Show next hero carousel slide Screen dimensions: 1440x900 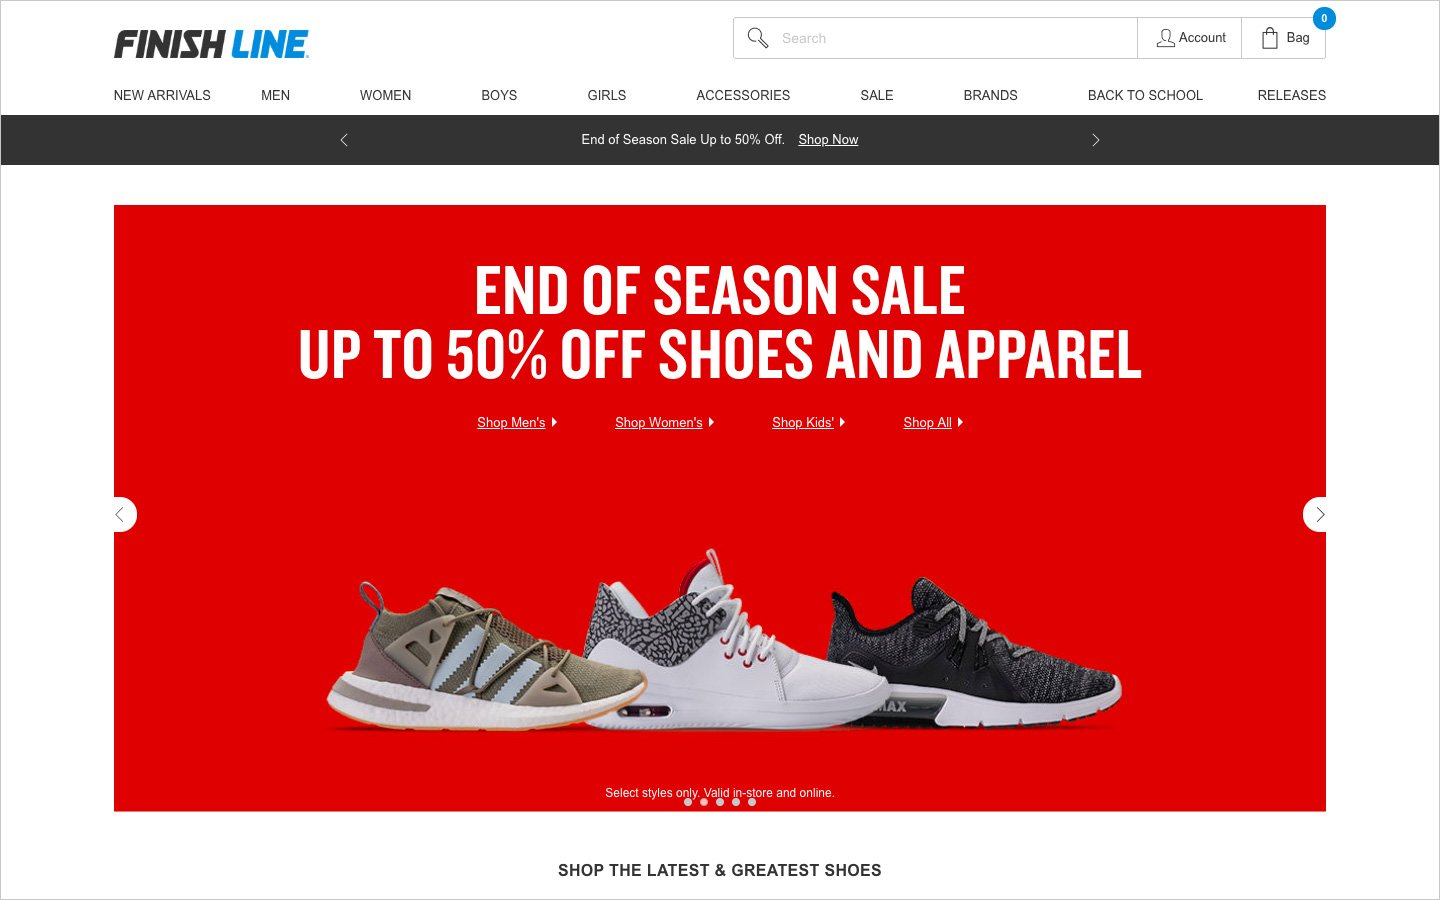pos(1317,514)
